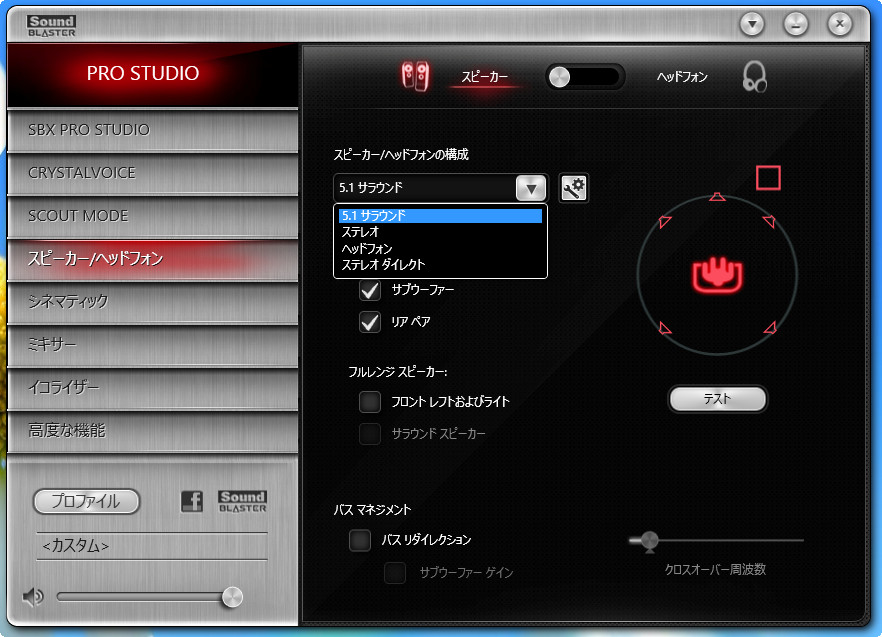Click the listener head icon in circle
882x637 pixels.
pos(717,275)
